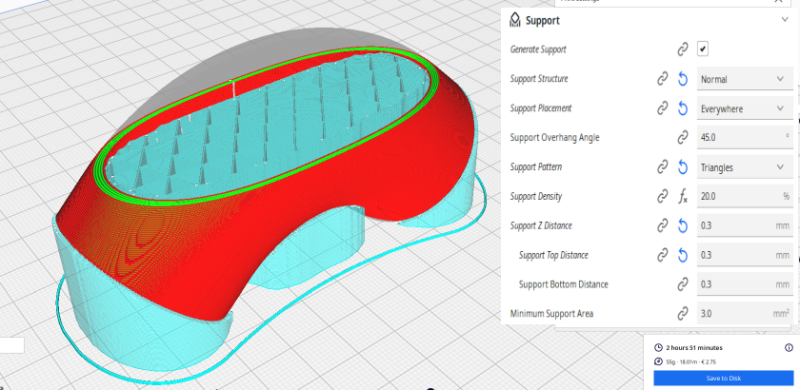Open the Support Pattern Triangles dropdown
Viewport: 800px width, 390px height.
[x=744, y=167]
